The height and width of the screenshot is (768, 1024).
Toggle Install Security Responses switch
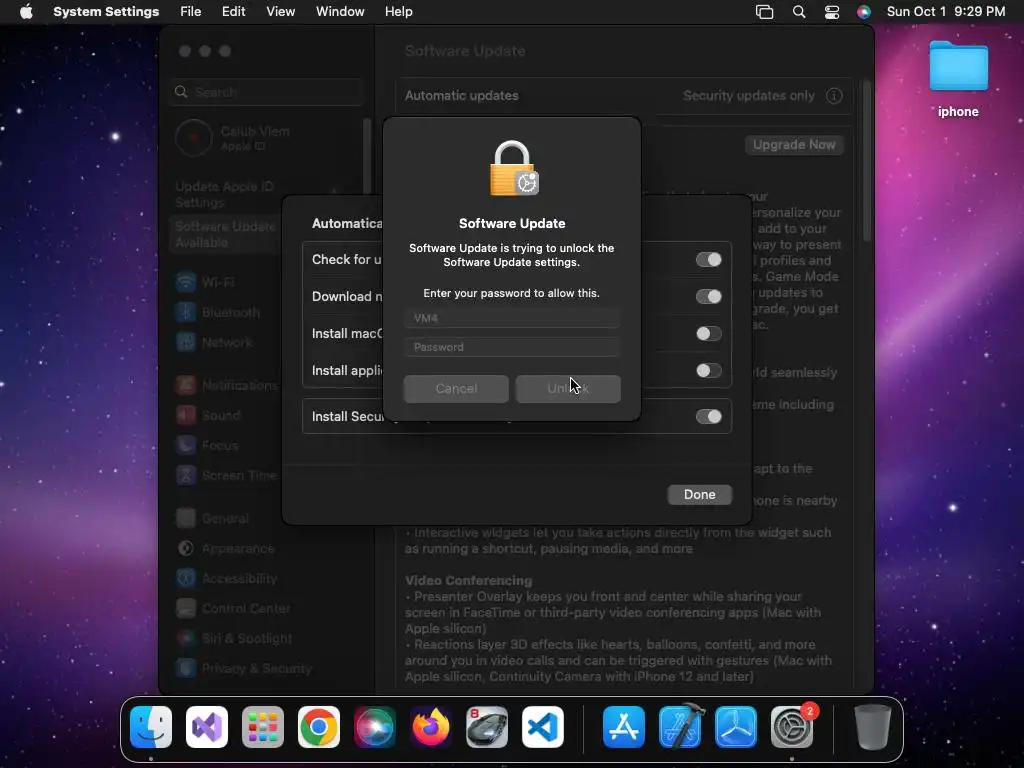point(709,417)
